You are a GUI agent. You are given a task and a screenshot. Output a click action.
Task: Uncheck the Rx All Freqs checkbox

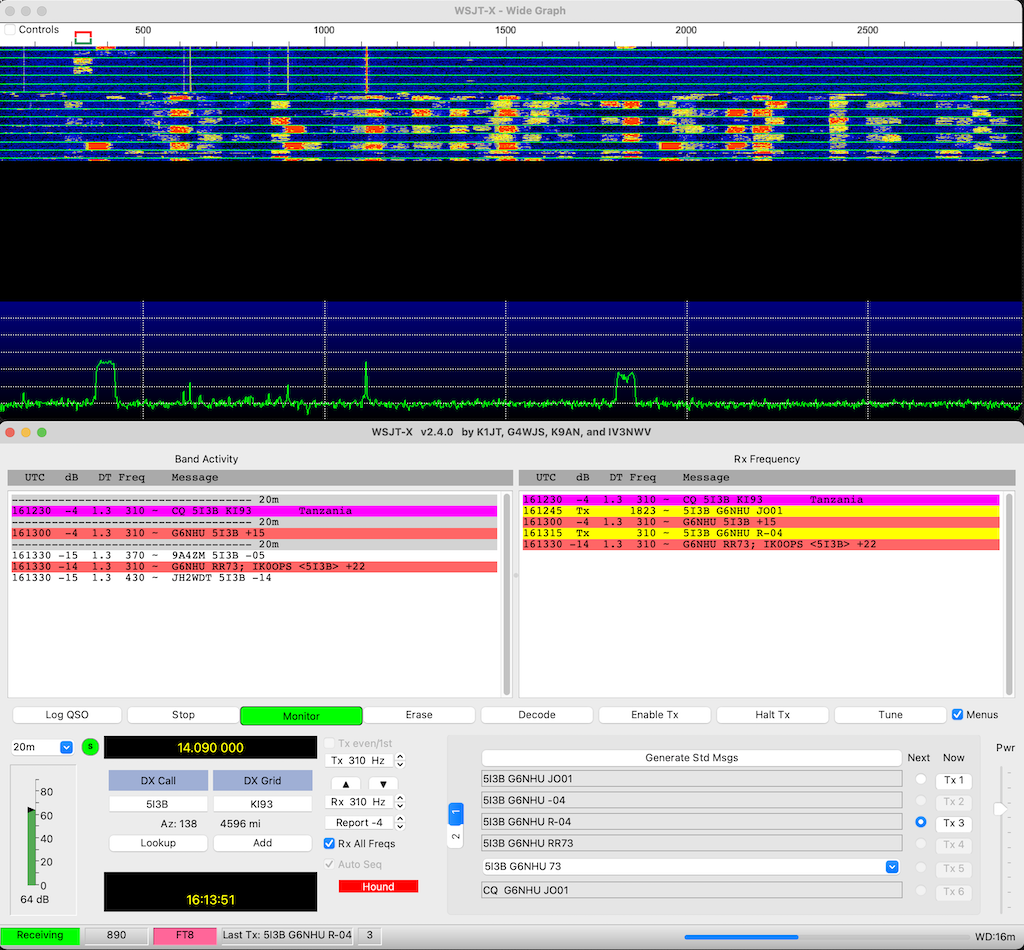coord(330,844)
